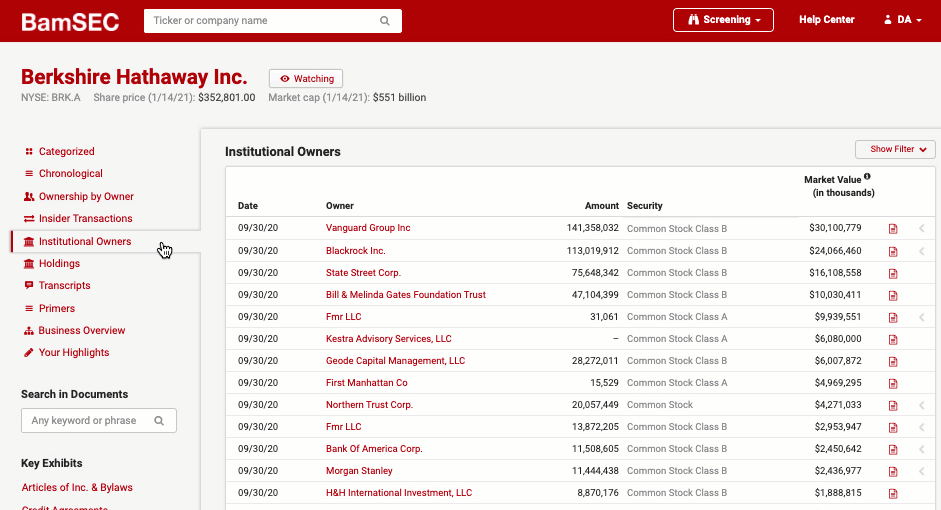This screenshot has height=510, width=941.
Task: Open document icon for Geode Capital Management row
Action: tap(893, 361)
